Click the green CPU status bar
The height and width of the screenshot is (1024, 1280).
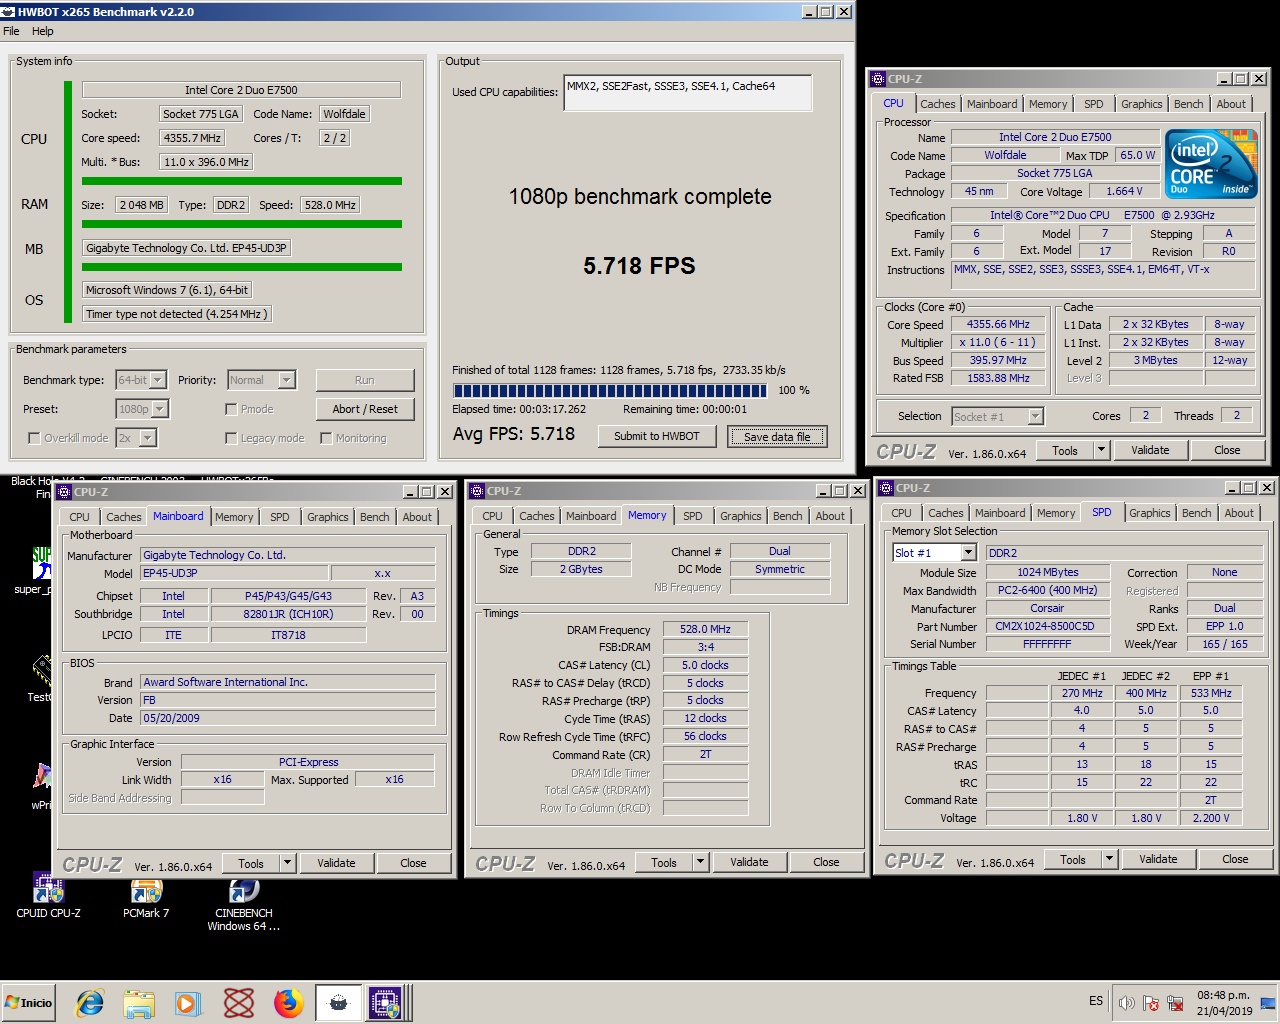(242, 181)
